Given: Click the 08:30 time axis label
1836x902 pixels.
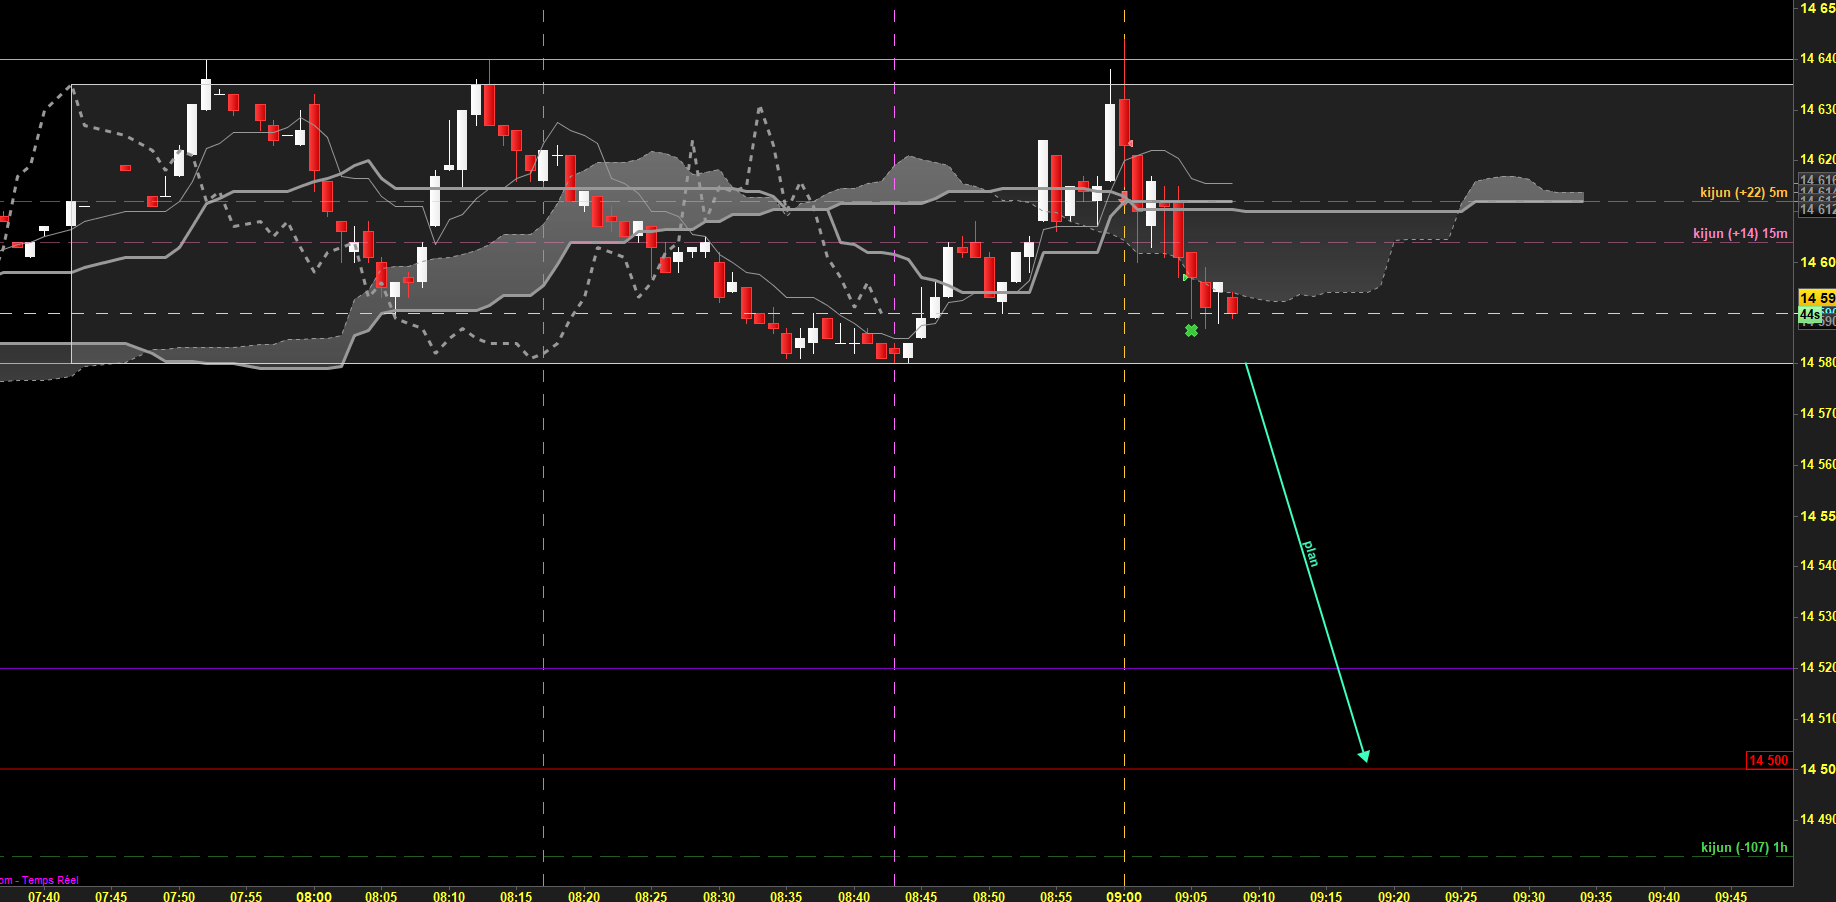Looking at the screenshot, I should pos(719,896).
